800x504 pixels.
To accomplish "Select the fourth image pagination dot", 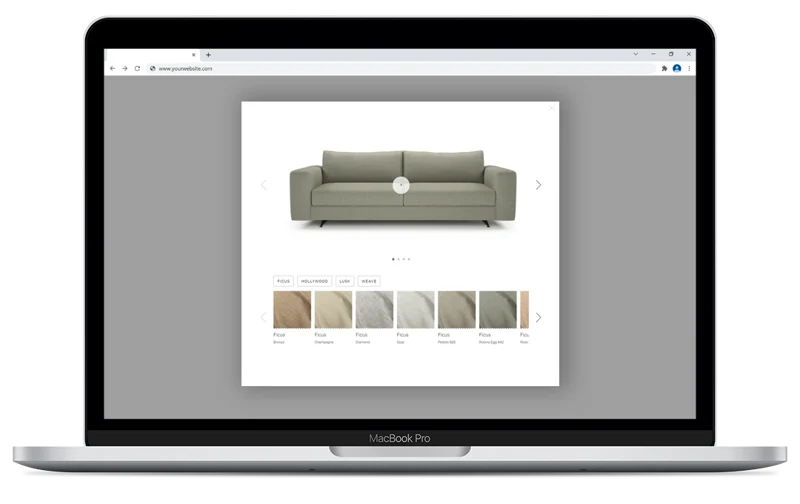I will coord(409,259).
